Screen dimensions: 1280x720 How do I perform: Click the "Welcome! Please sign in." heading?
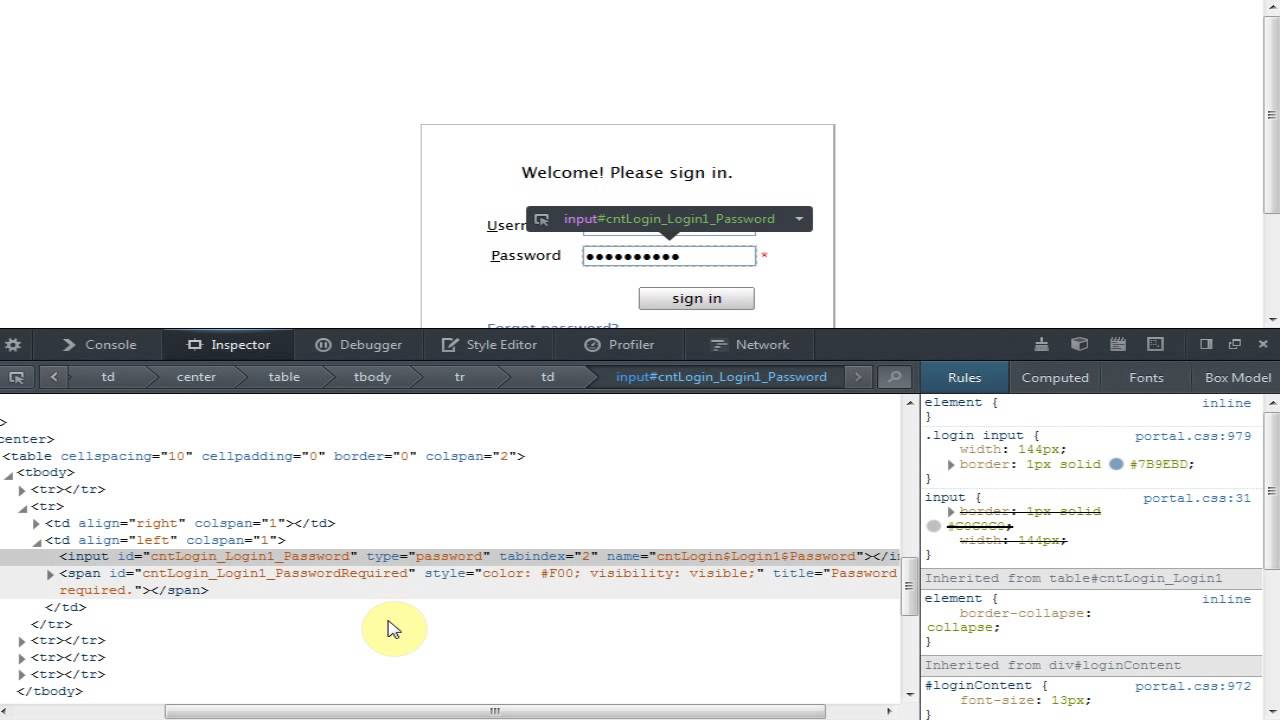tap(627, 173)
